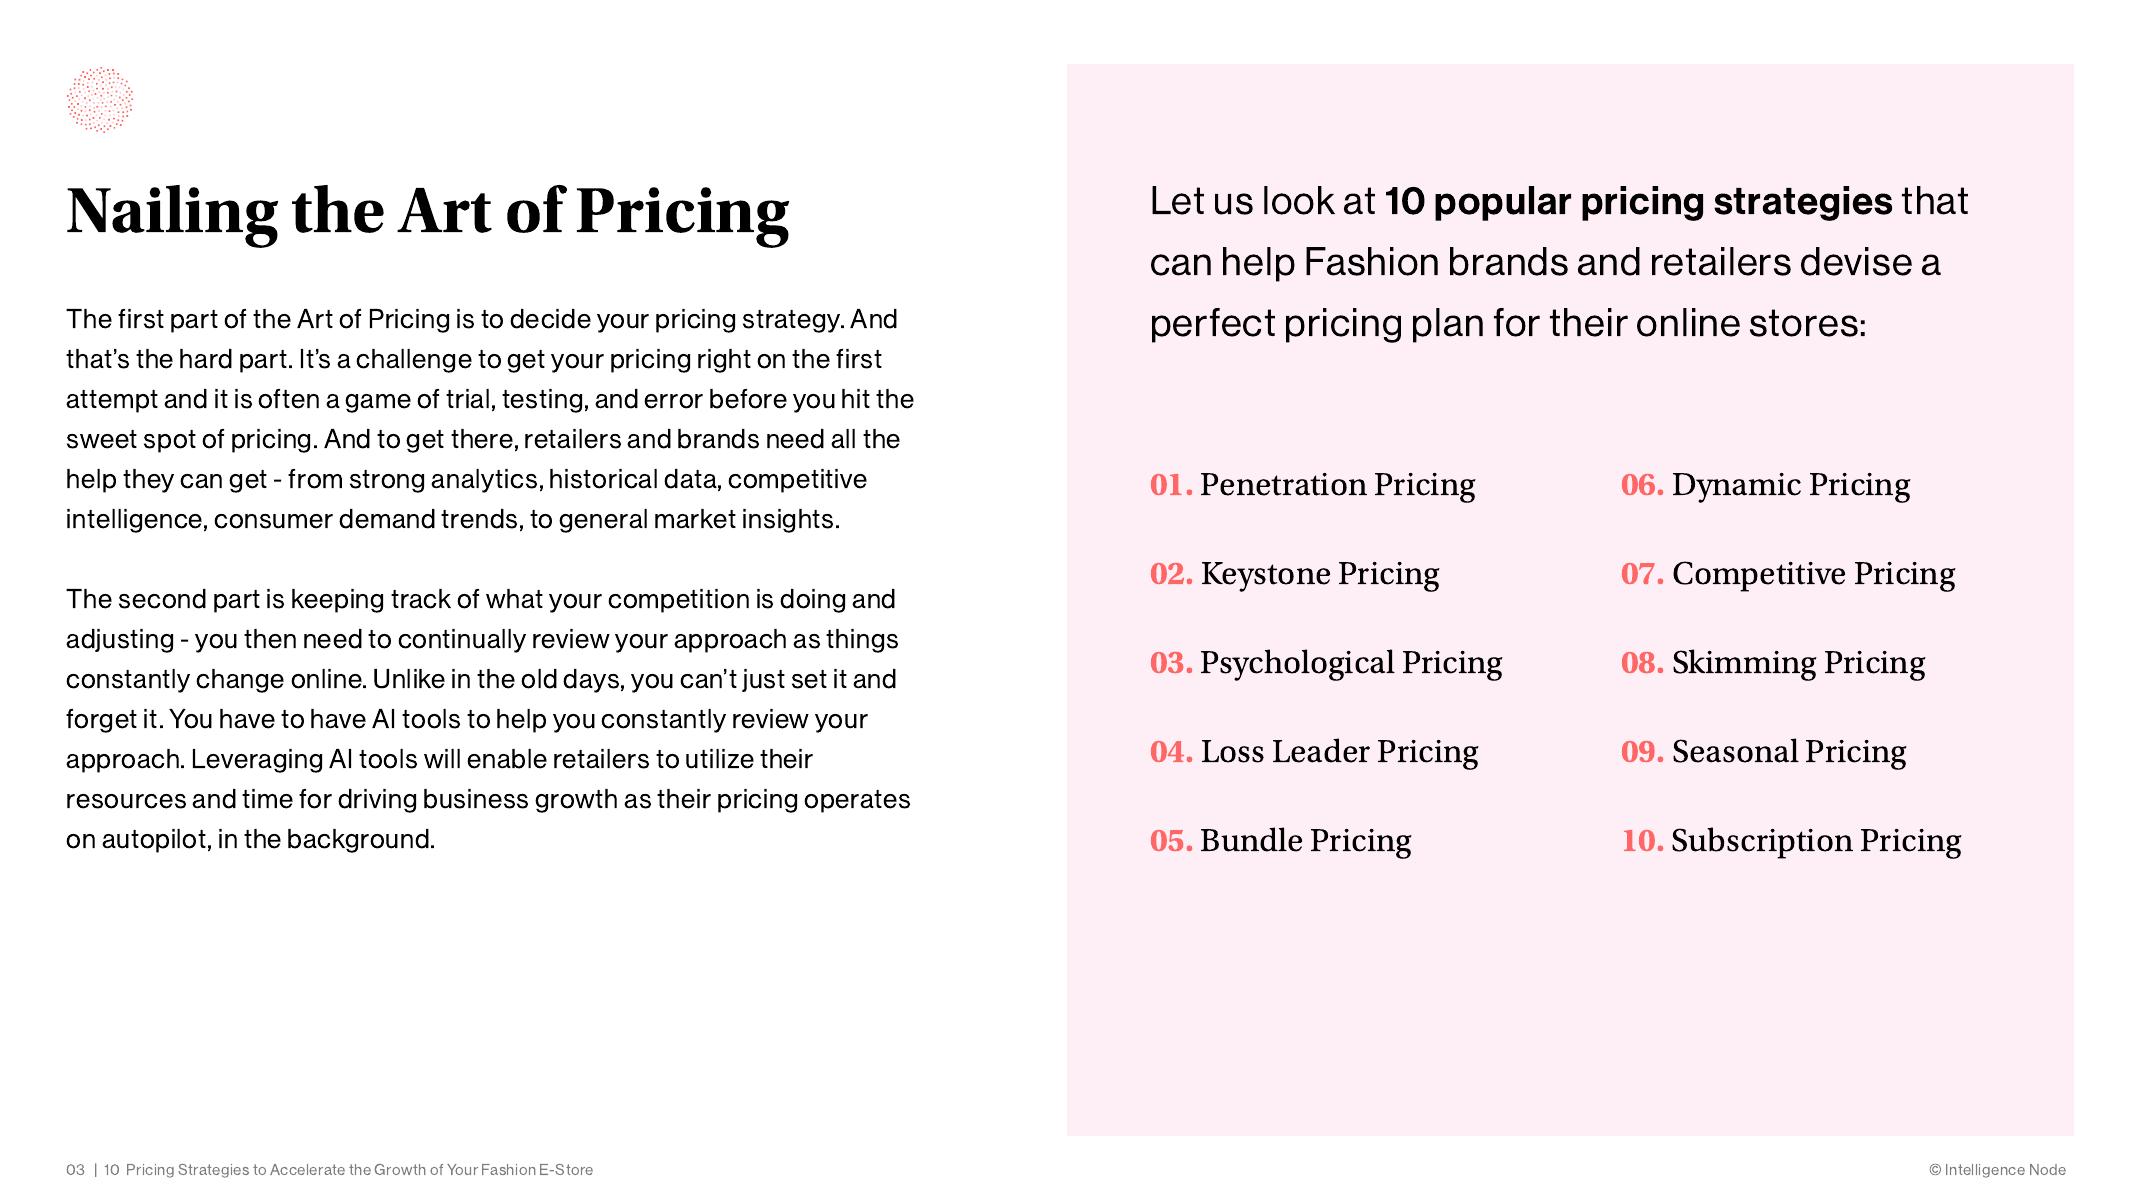Open 03. Psychological Pricing item
This screenshot has width=2134, height=1200.
(1325, 663)
